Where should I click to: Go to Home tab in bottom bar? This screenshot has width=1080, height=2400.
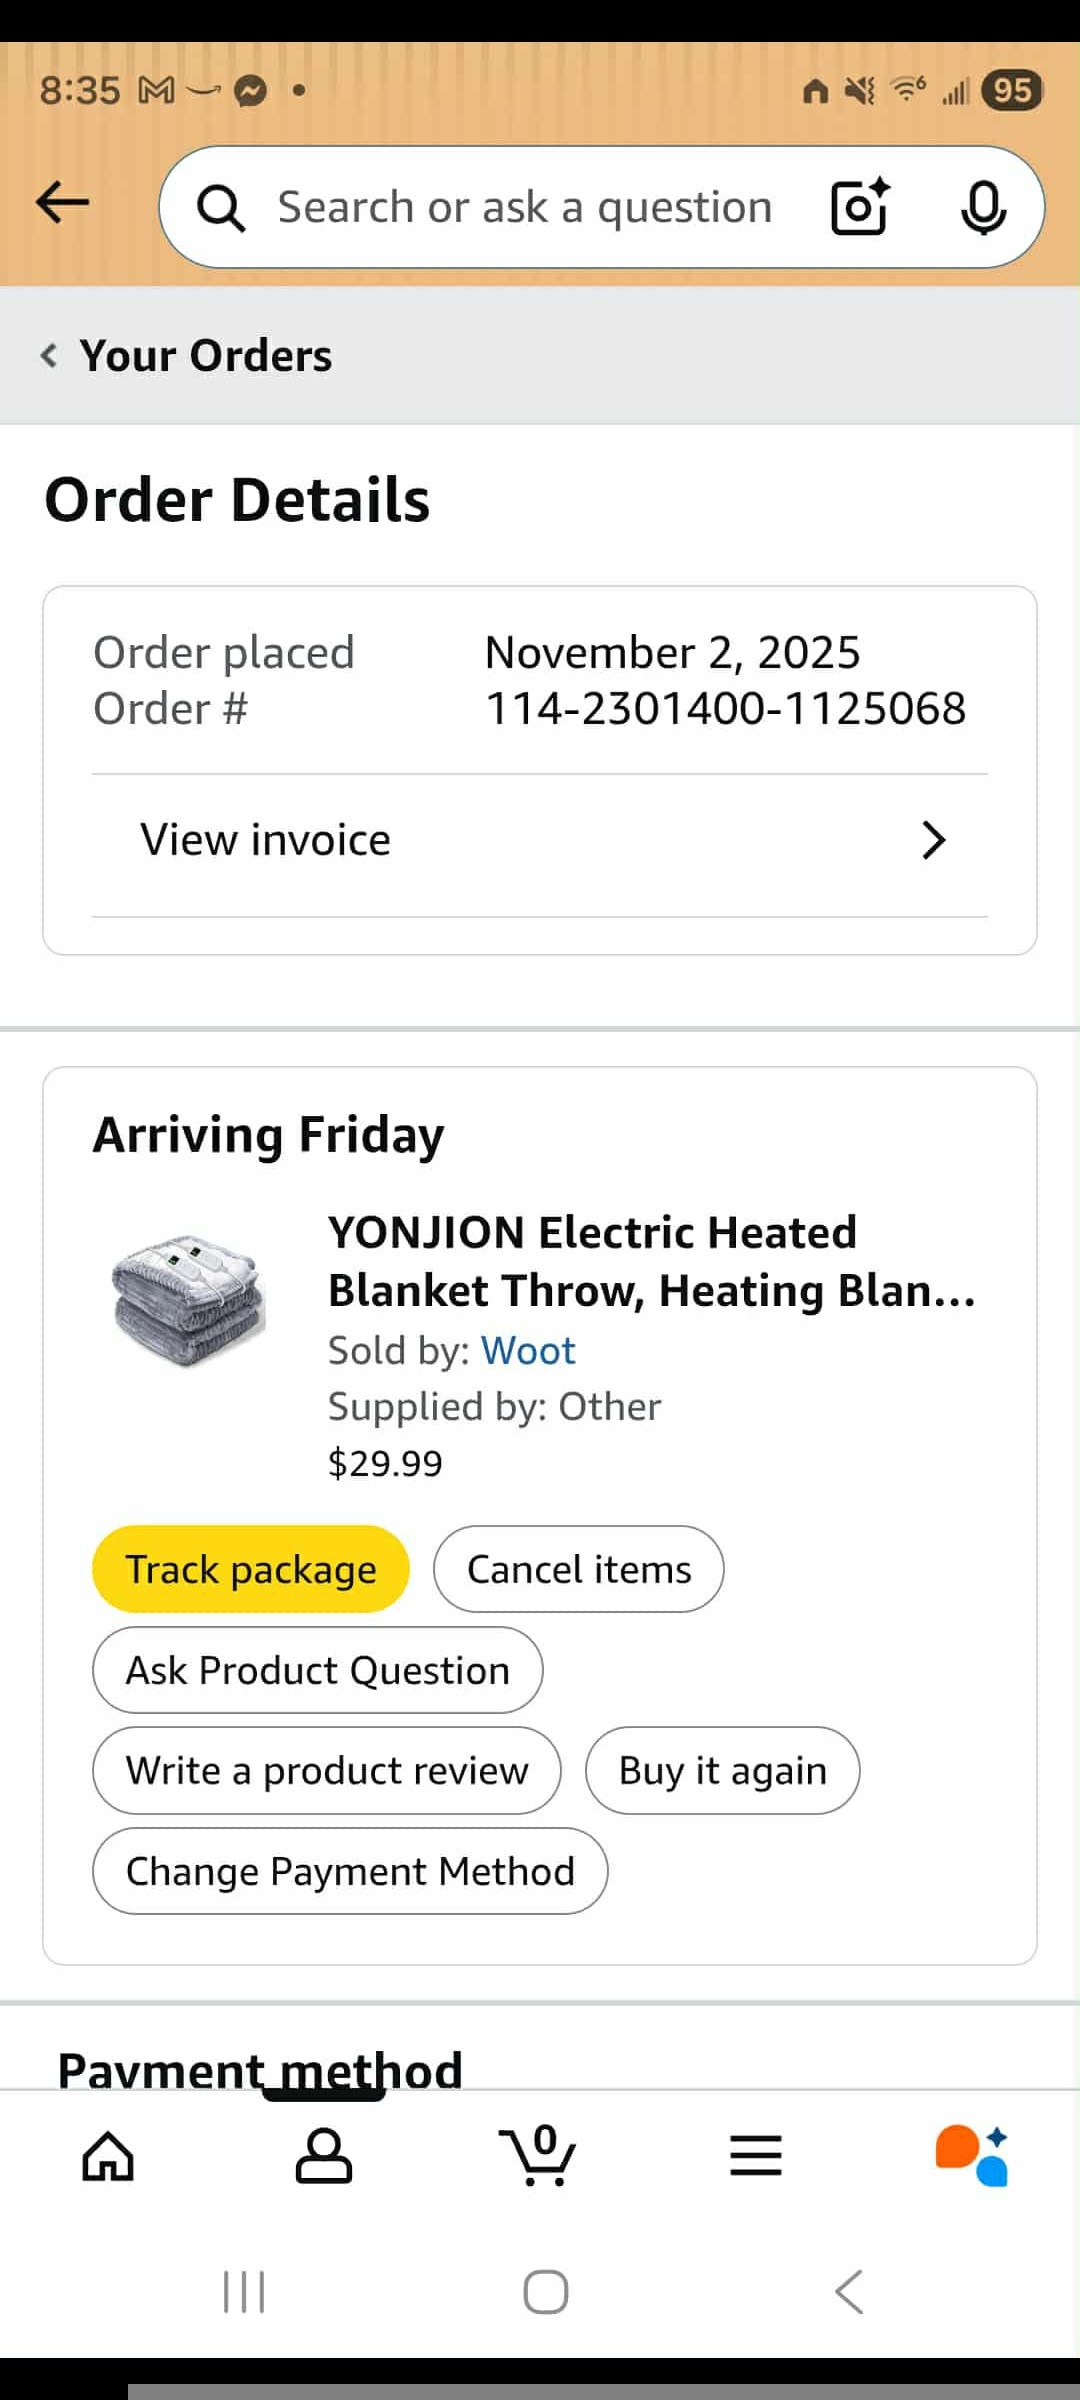108,2155
